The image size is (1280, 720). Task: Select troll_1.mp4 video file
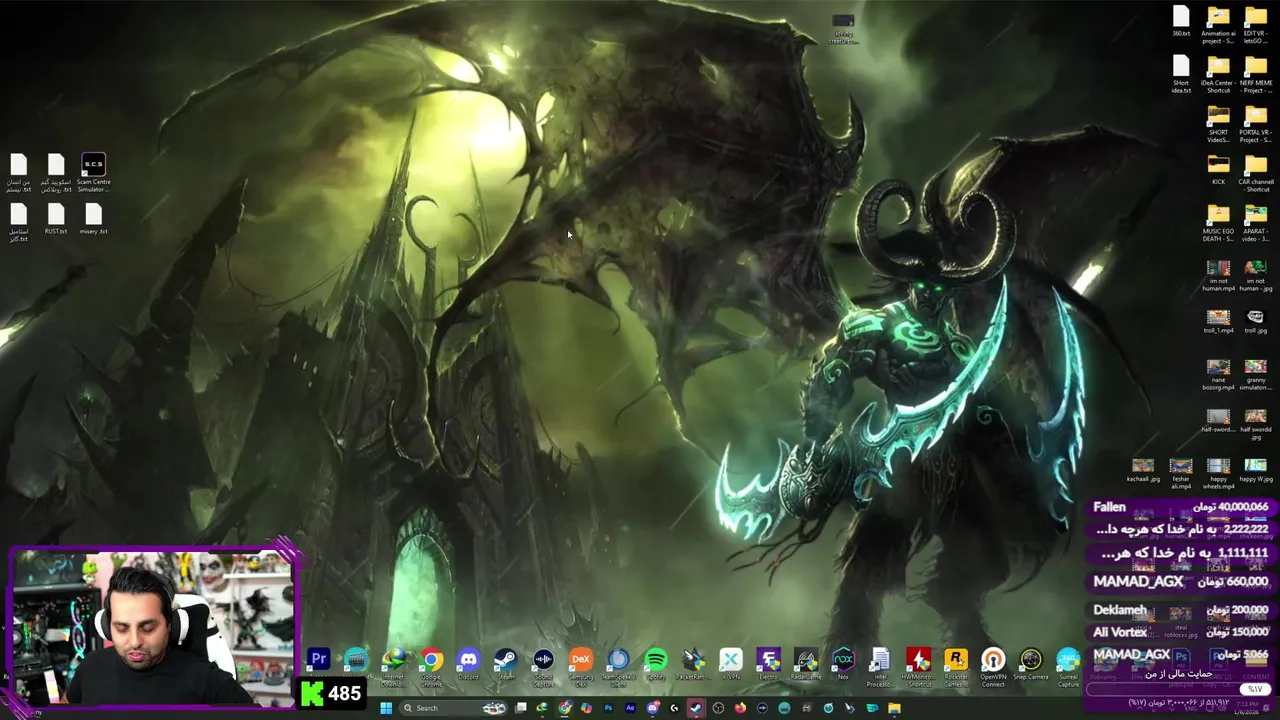[1218, 321]
